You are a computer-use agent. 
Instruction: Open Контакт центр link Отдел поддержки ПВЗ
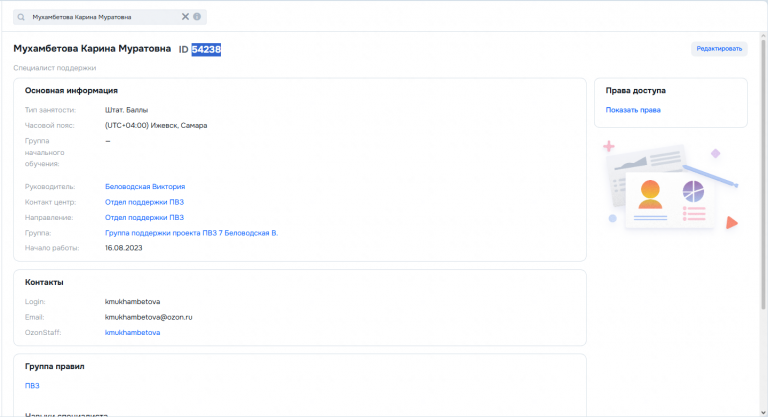point(144,202)
